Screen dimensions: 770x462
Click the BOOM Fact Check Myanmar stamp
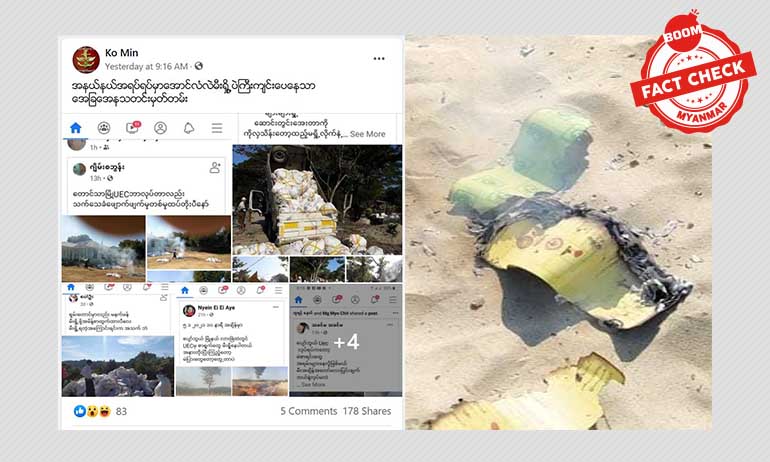pos(693,73)
